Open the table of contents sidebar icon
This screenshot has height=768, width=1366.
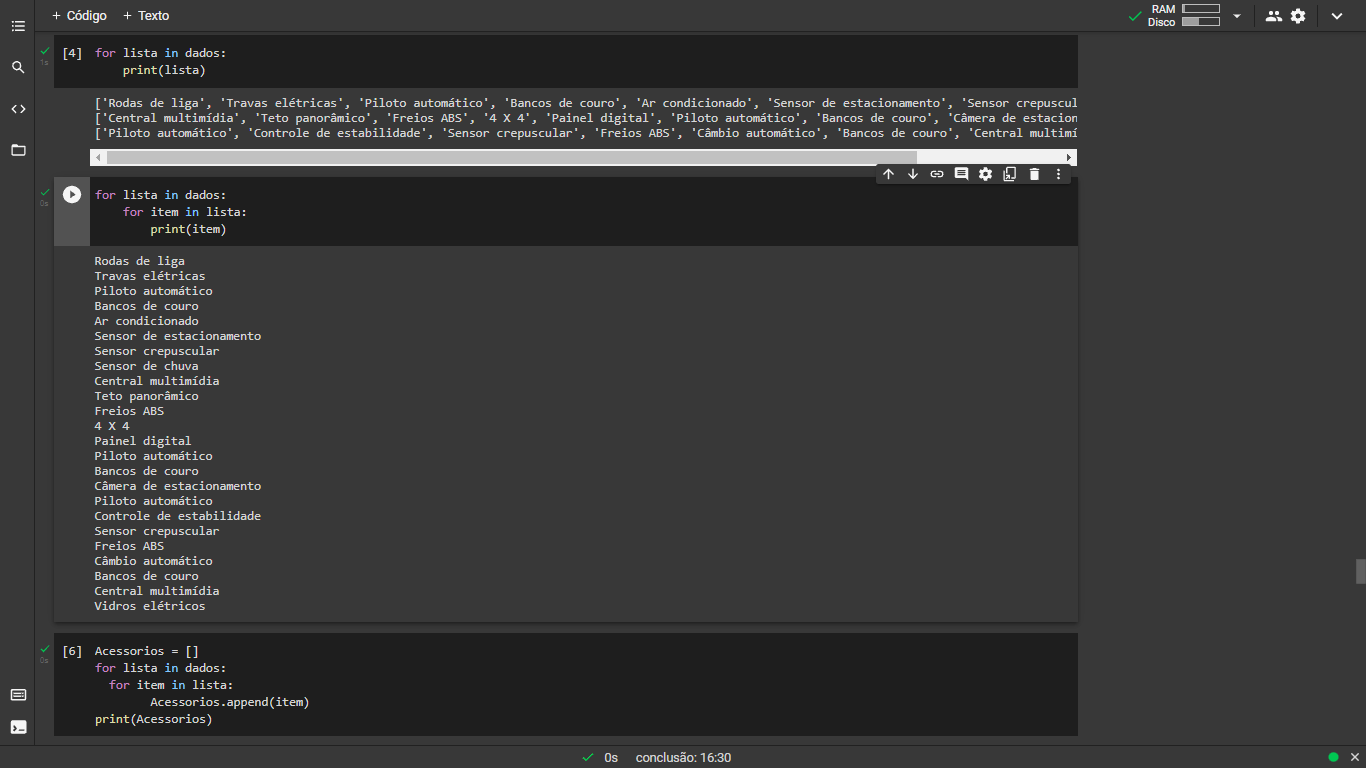pos(18,26)
